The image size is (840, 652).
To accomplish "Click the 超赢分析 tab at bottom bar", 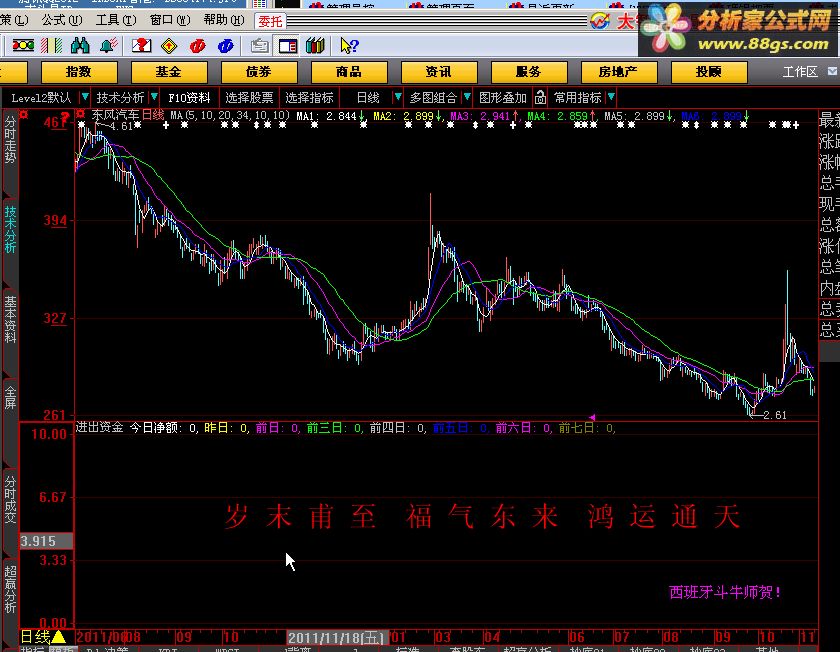I will pos(527,649).
